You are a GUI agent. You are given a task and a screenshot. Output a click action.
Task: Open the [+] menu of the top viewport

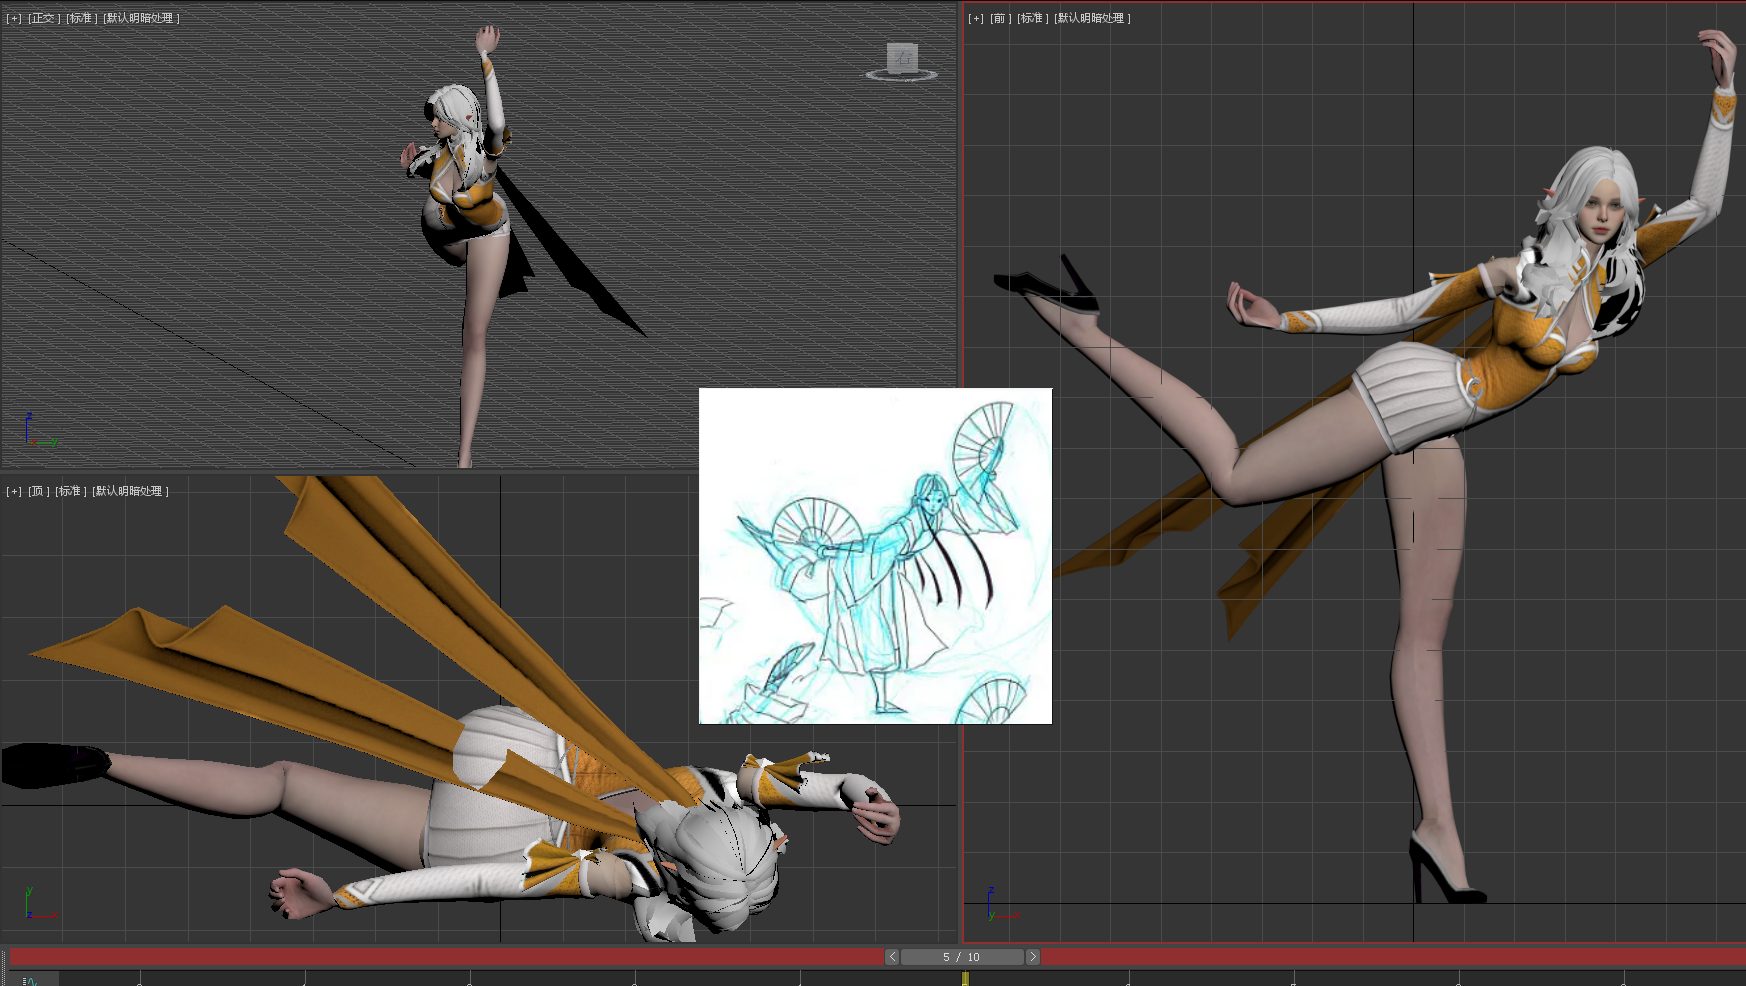click(x=14, y=491)
